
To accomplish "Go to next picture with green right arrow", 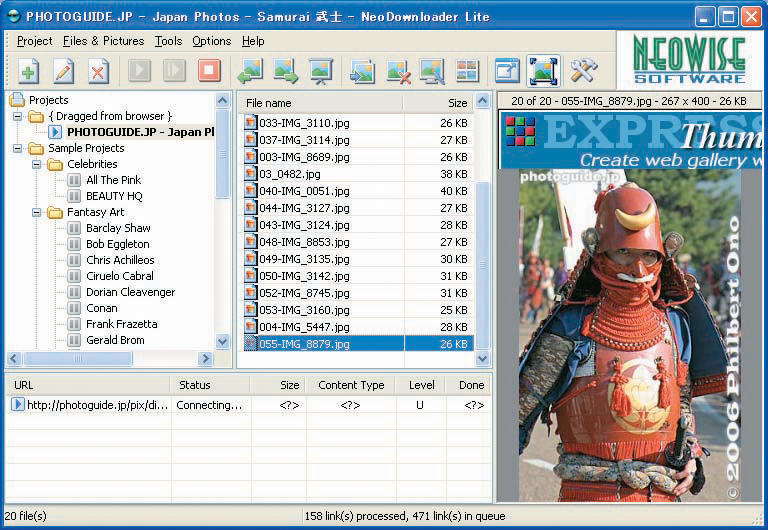I will click(x=286, y=71).
